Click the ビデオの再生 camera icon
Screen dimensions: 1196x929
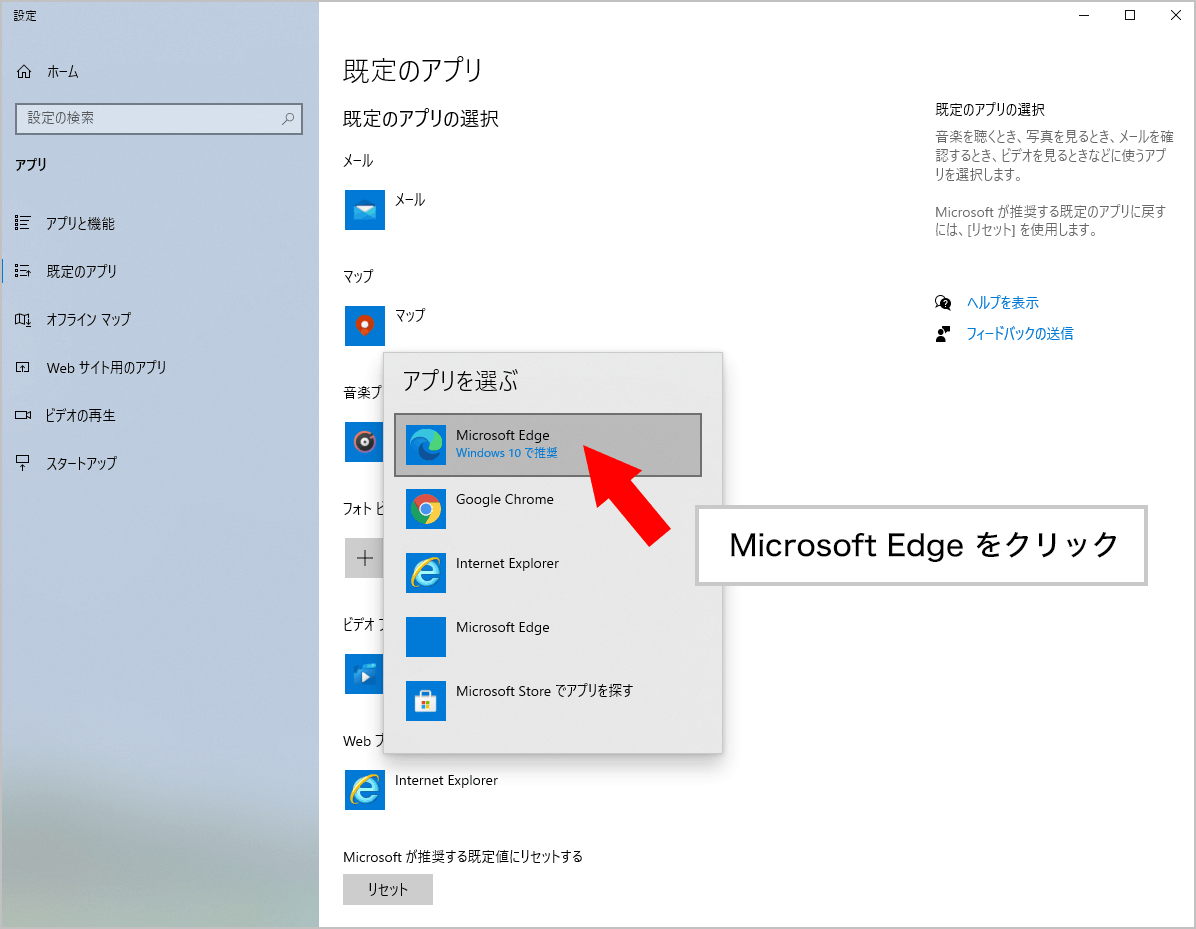click(23, 415)
